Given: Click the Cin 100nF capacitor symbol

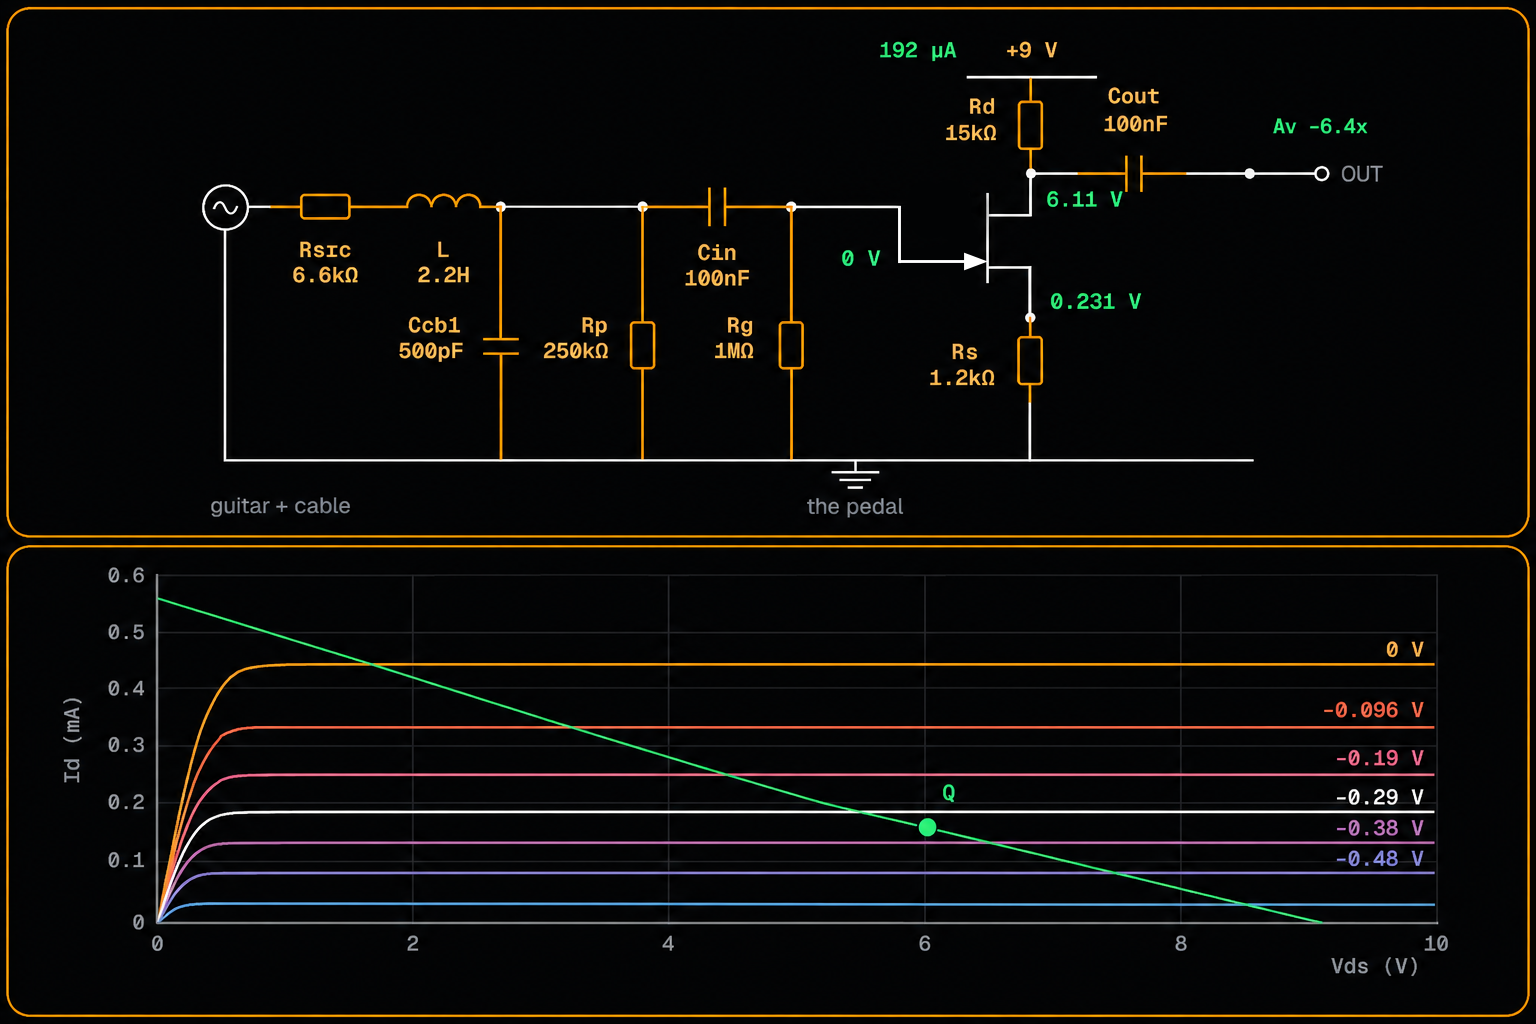Looking at the screenshot, I should click(x=717, y=206).
